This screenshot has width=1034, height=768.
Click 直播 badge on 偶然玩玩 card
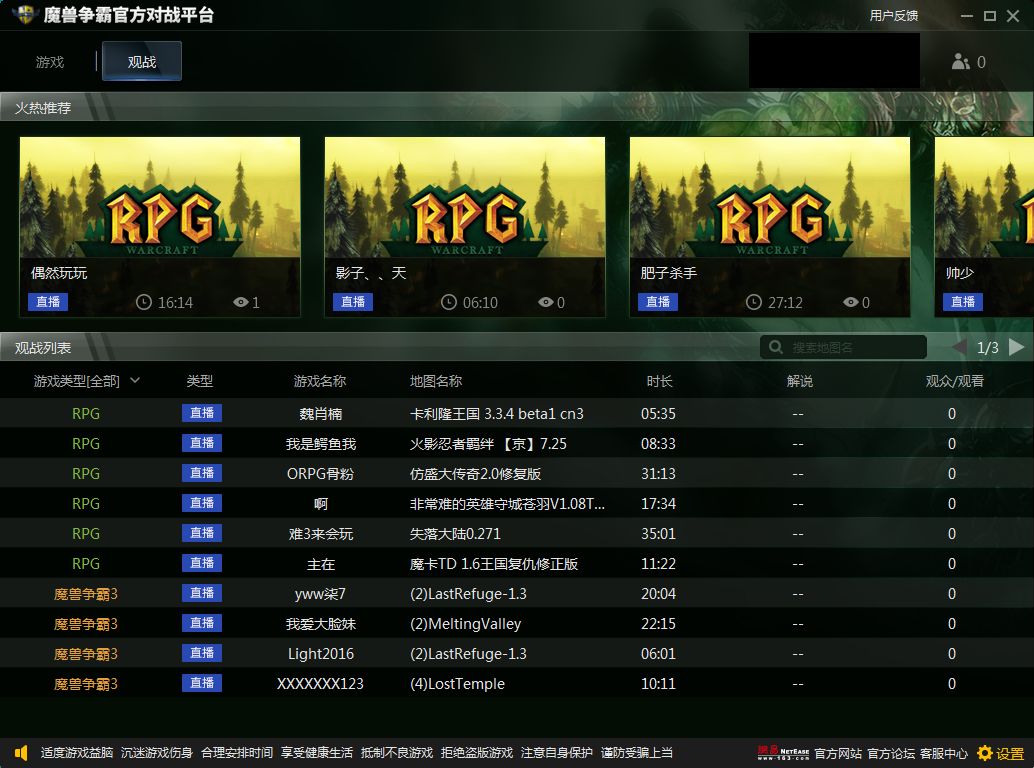point(48,302)
